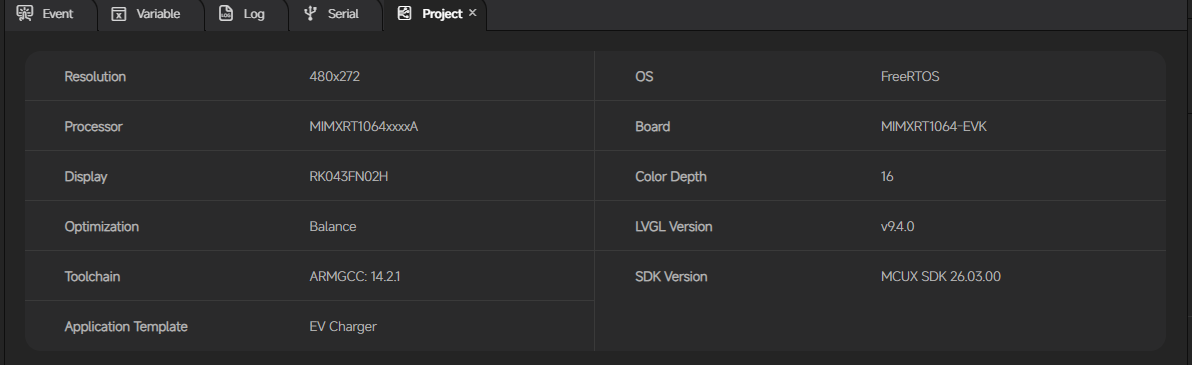Close the Project tab
Screen dimensions: 1192x365
click(x=472, y=13)
